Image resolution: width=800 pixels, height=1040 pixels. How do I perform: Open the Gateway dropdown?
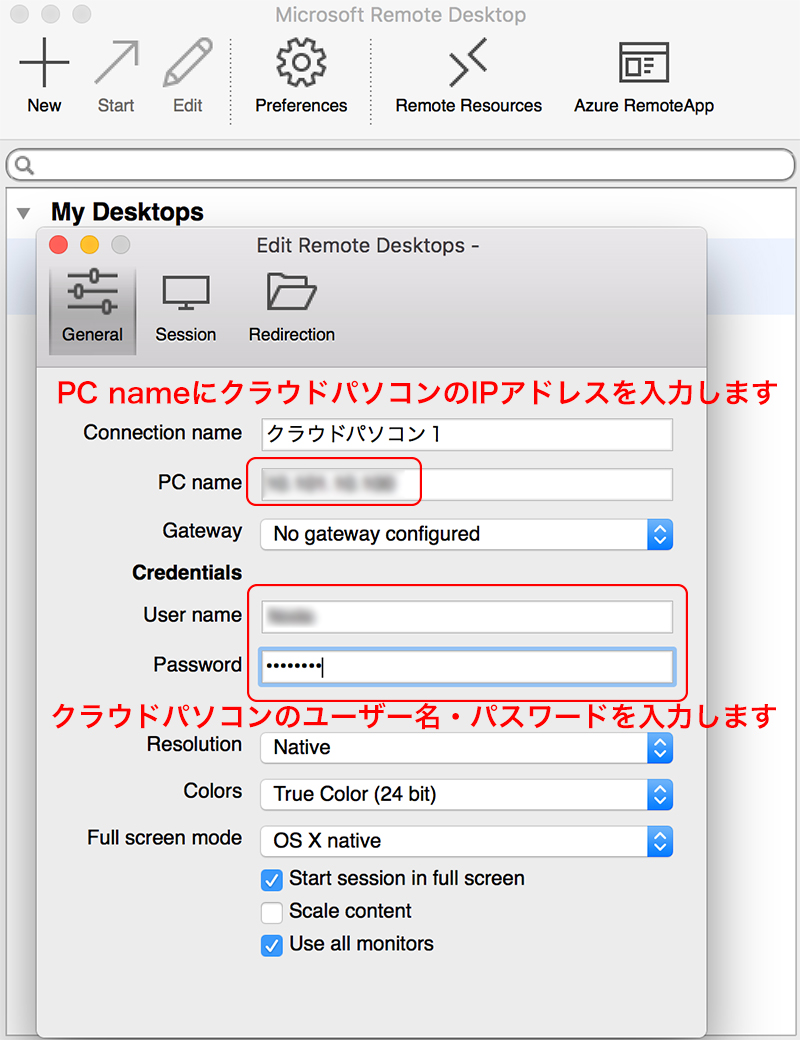467,535
